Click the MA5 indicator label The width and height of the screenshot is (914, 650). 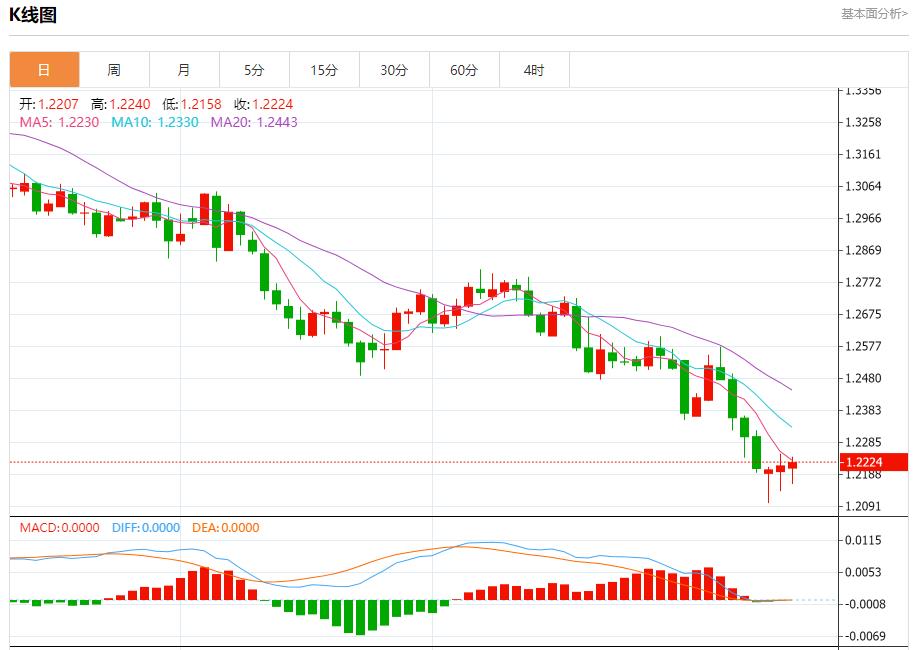59,122
